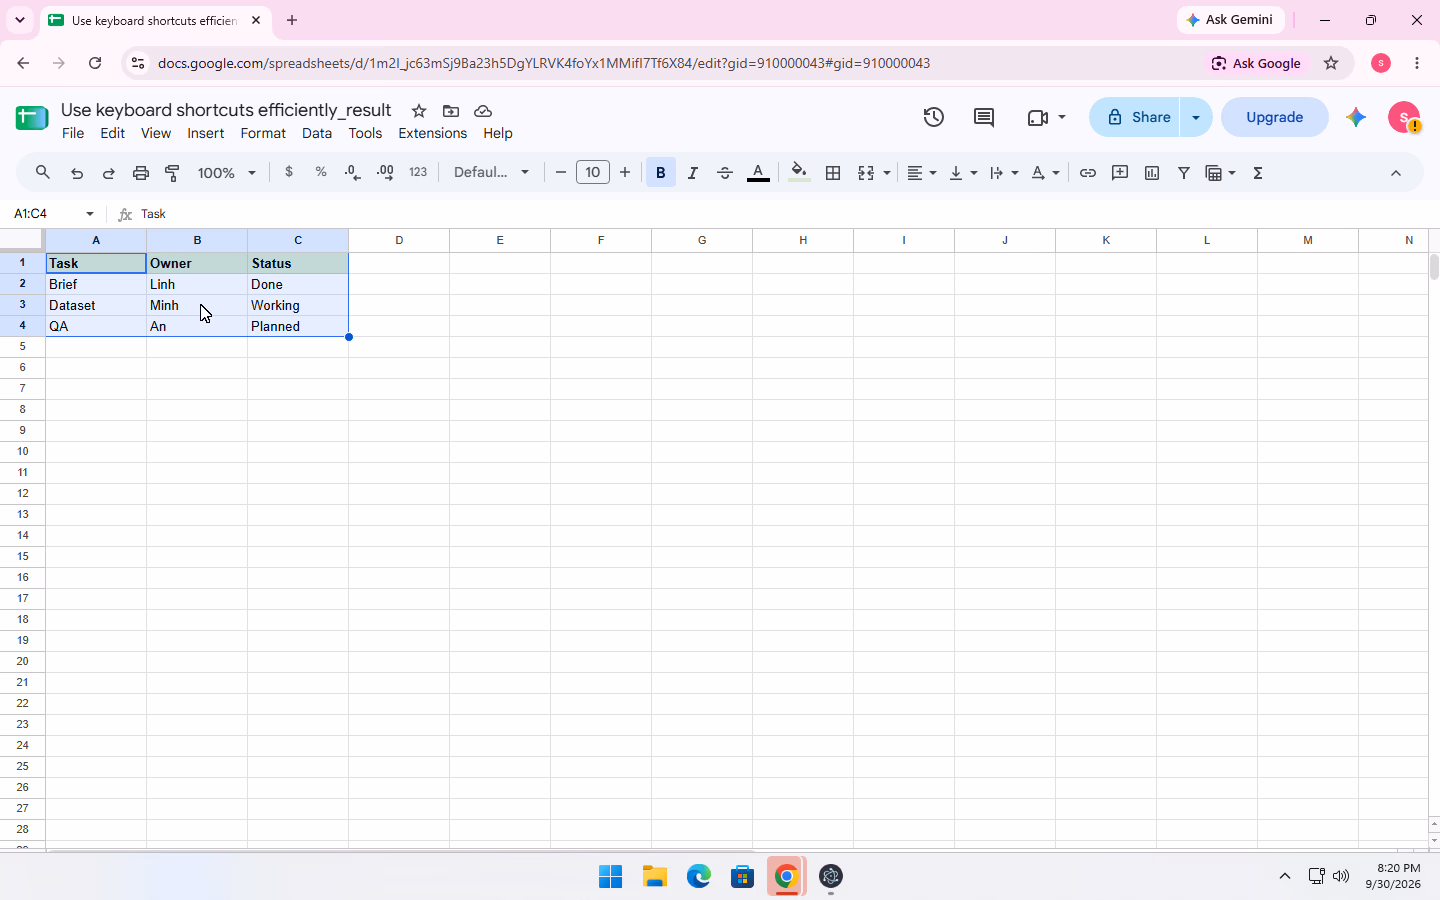Click the Ask Google button

click(1257, 63)
